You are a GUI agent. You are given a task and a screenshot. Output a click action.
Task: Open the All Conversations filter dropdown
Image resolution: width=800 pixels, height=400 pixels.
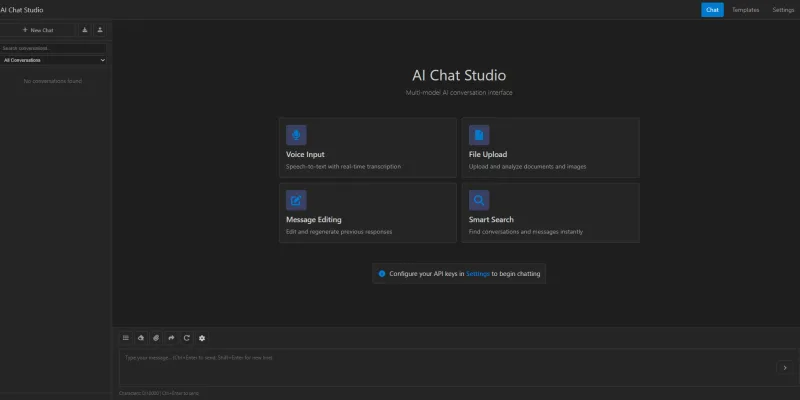pos(53,60)
